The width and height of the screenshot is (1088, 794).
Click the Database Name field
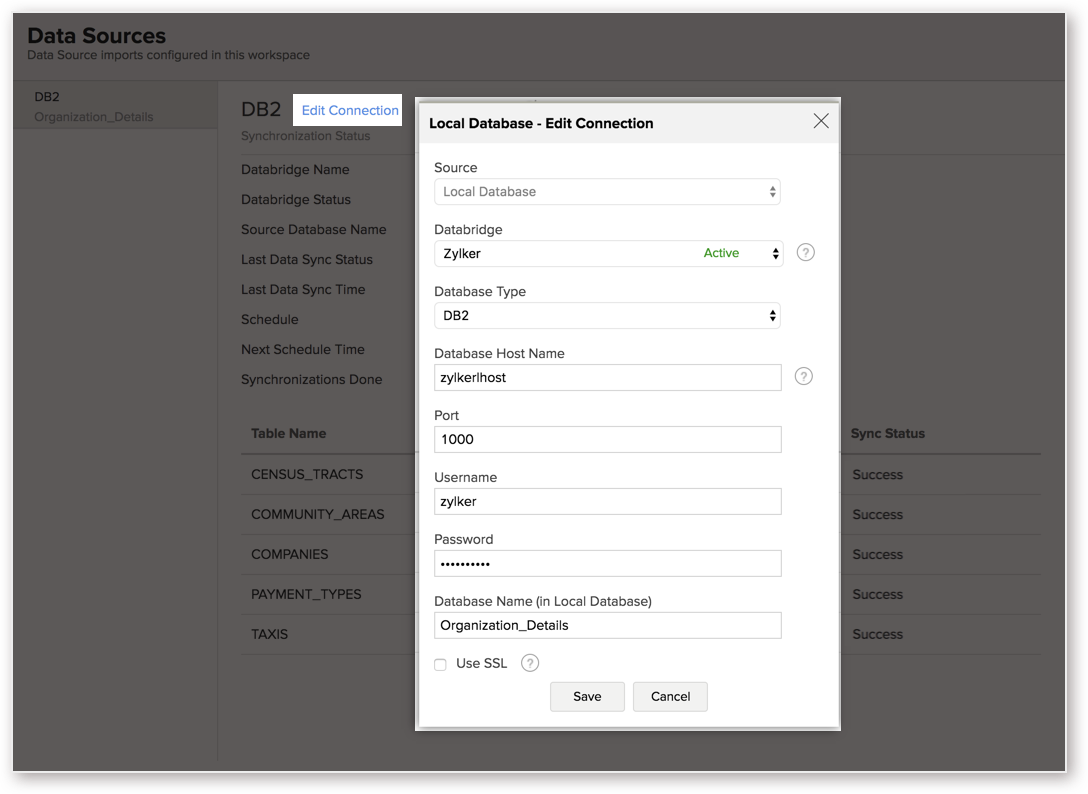pos(608,625)
